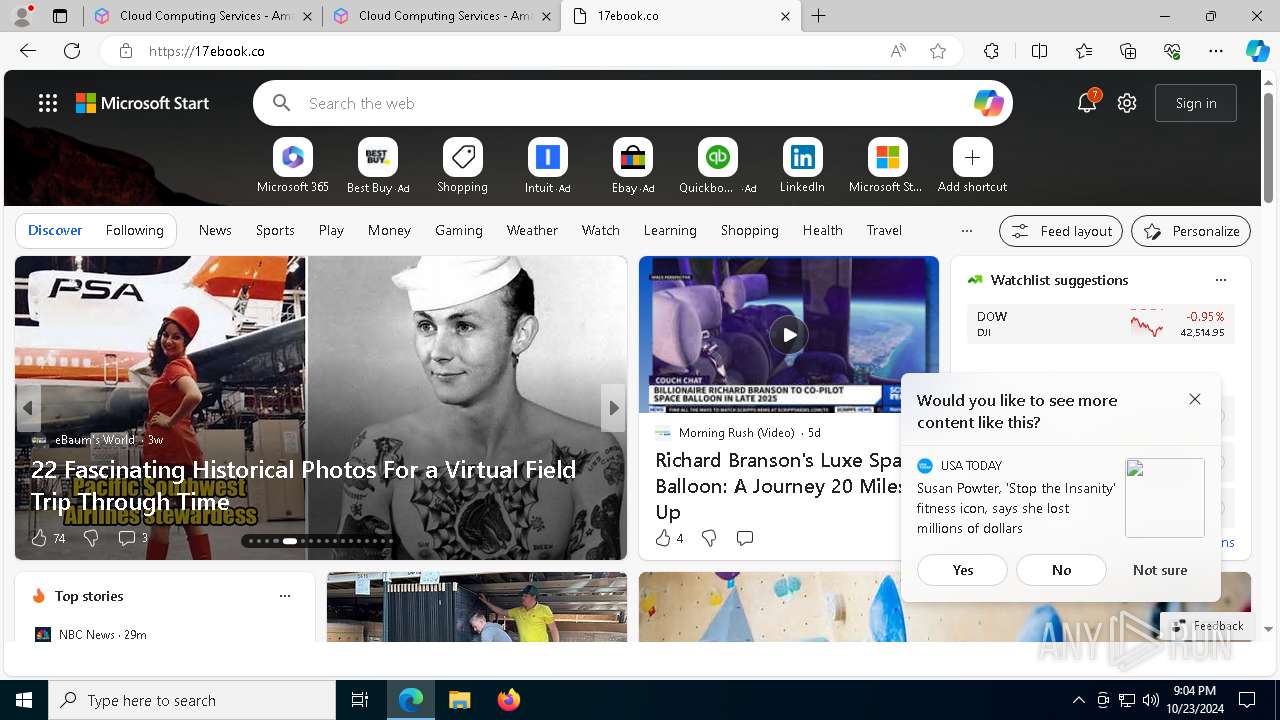Viewport: 1280px width, 720px height.
Task: Open the Weather category
Action: click(x=532, y=230)
